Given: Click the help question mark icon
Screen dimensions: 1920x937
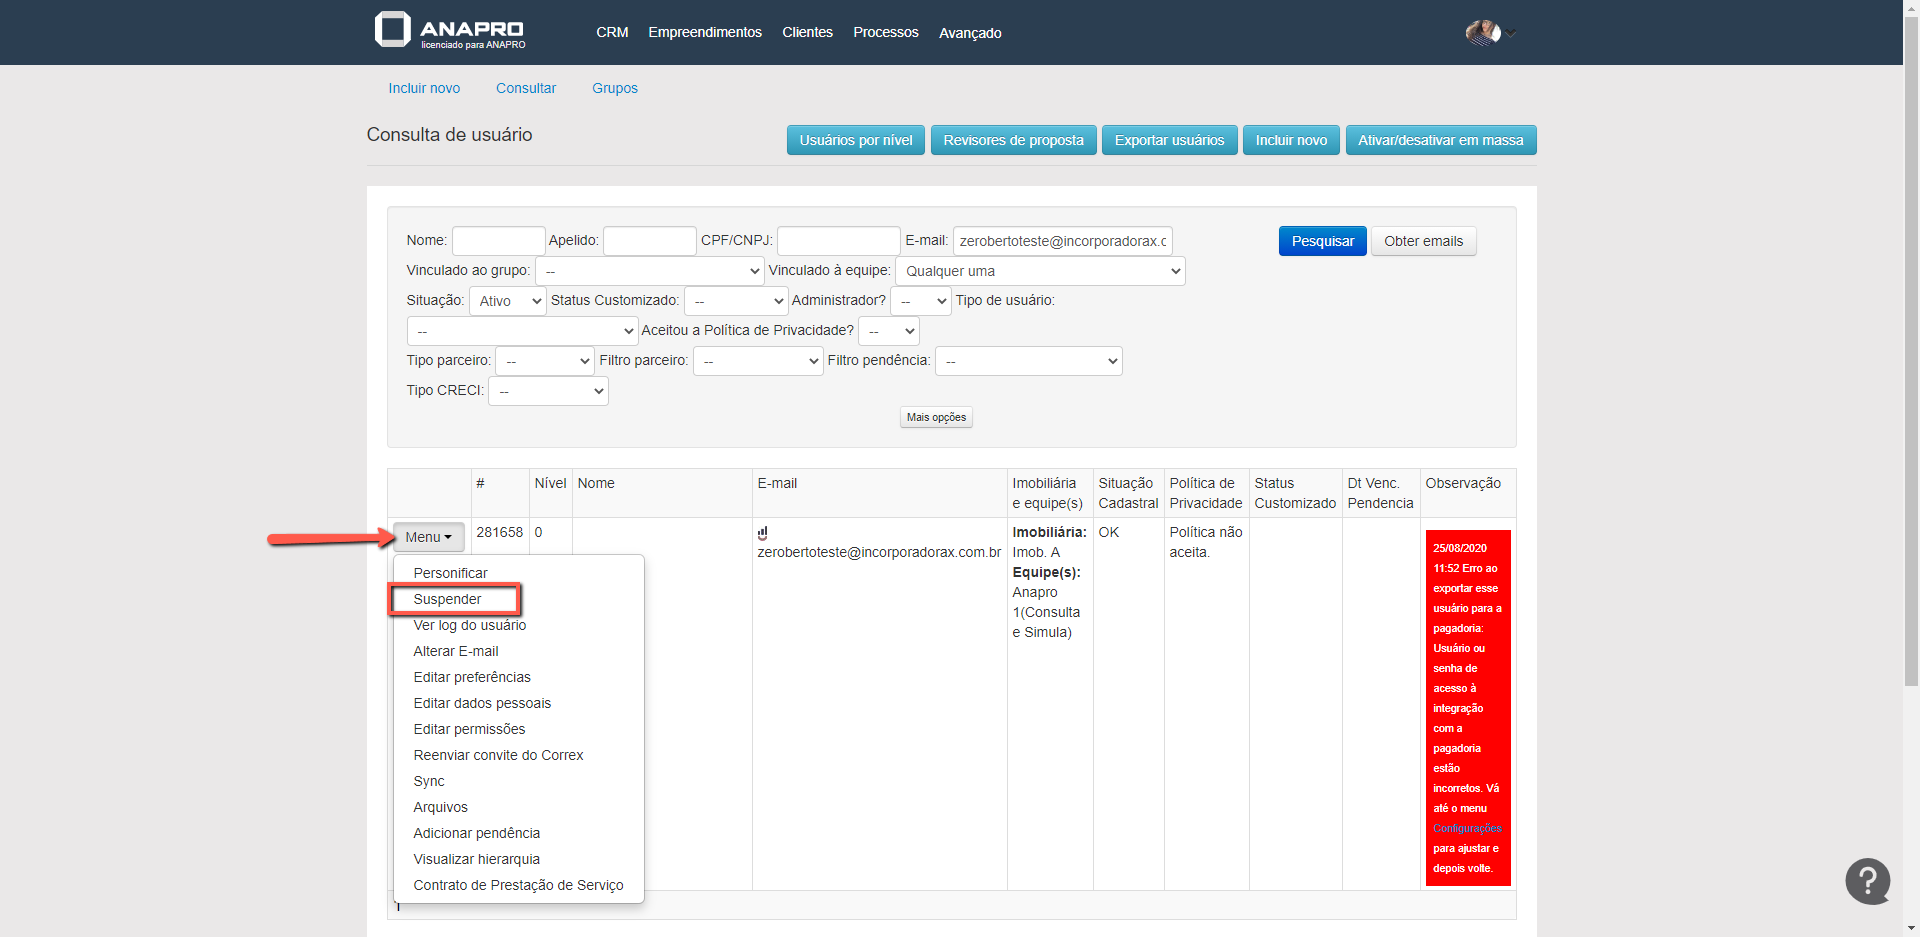Looking at the screenshot, I should click(1867, 881).
